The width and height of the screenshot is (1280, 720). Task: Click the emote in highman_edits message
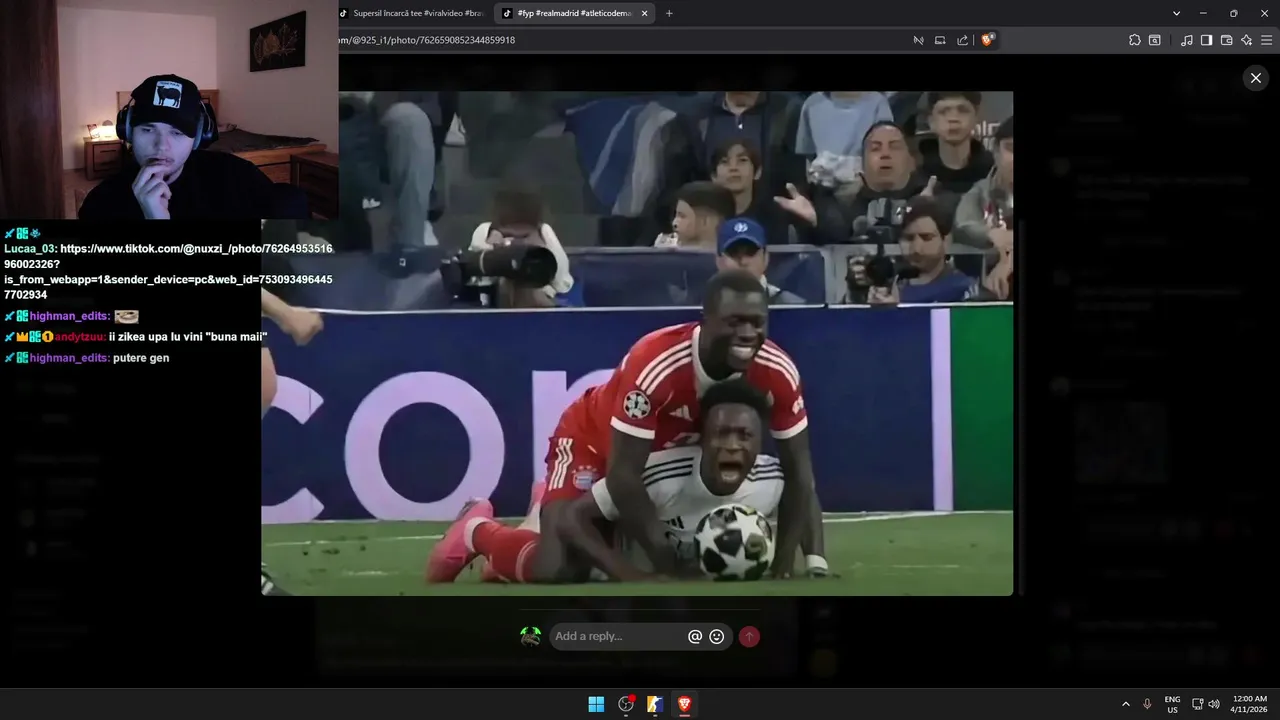click(126, 316)
